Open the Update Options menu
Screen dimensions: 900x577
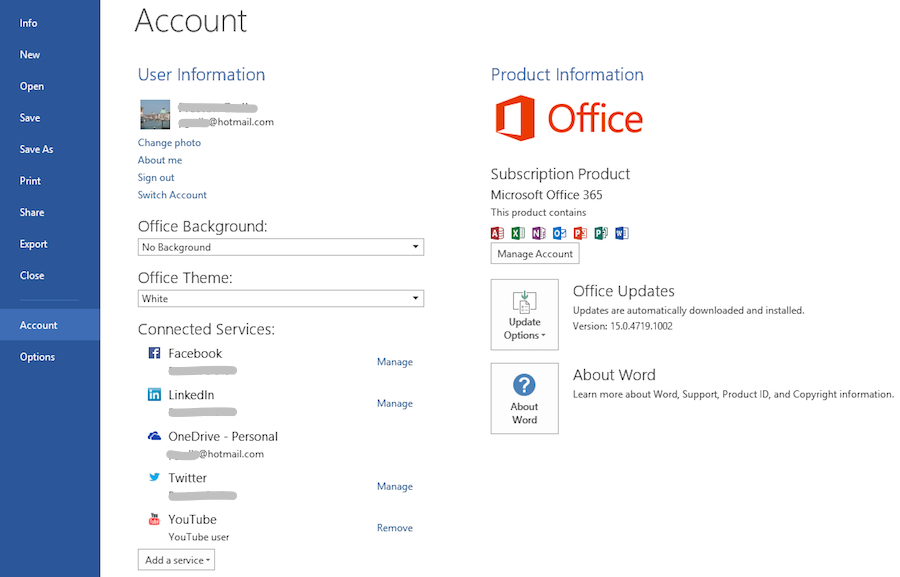pyautogui.click(x=524, y=313)
